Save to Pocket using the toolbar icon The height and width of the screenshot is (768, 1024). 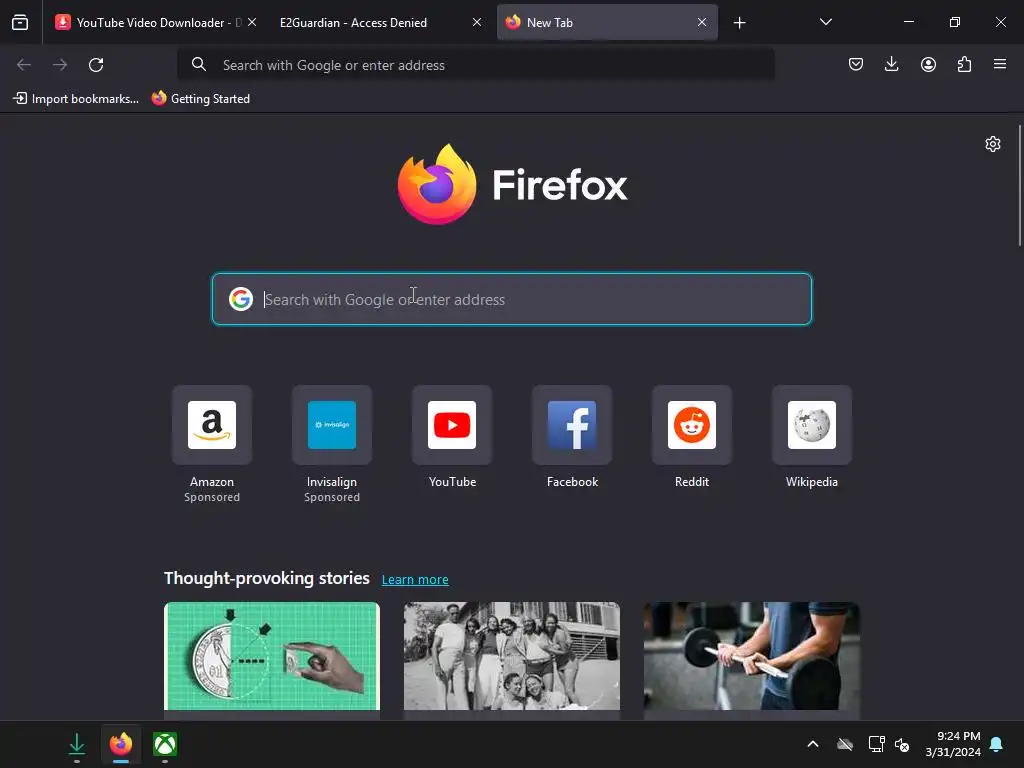856,64
